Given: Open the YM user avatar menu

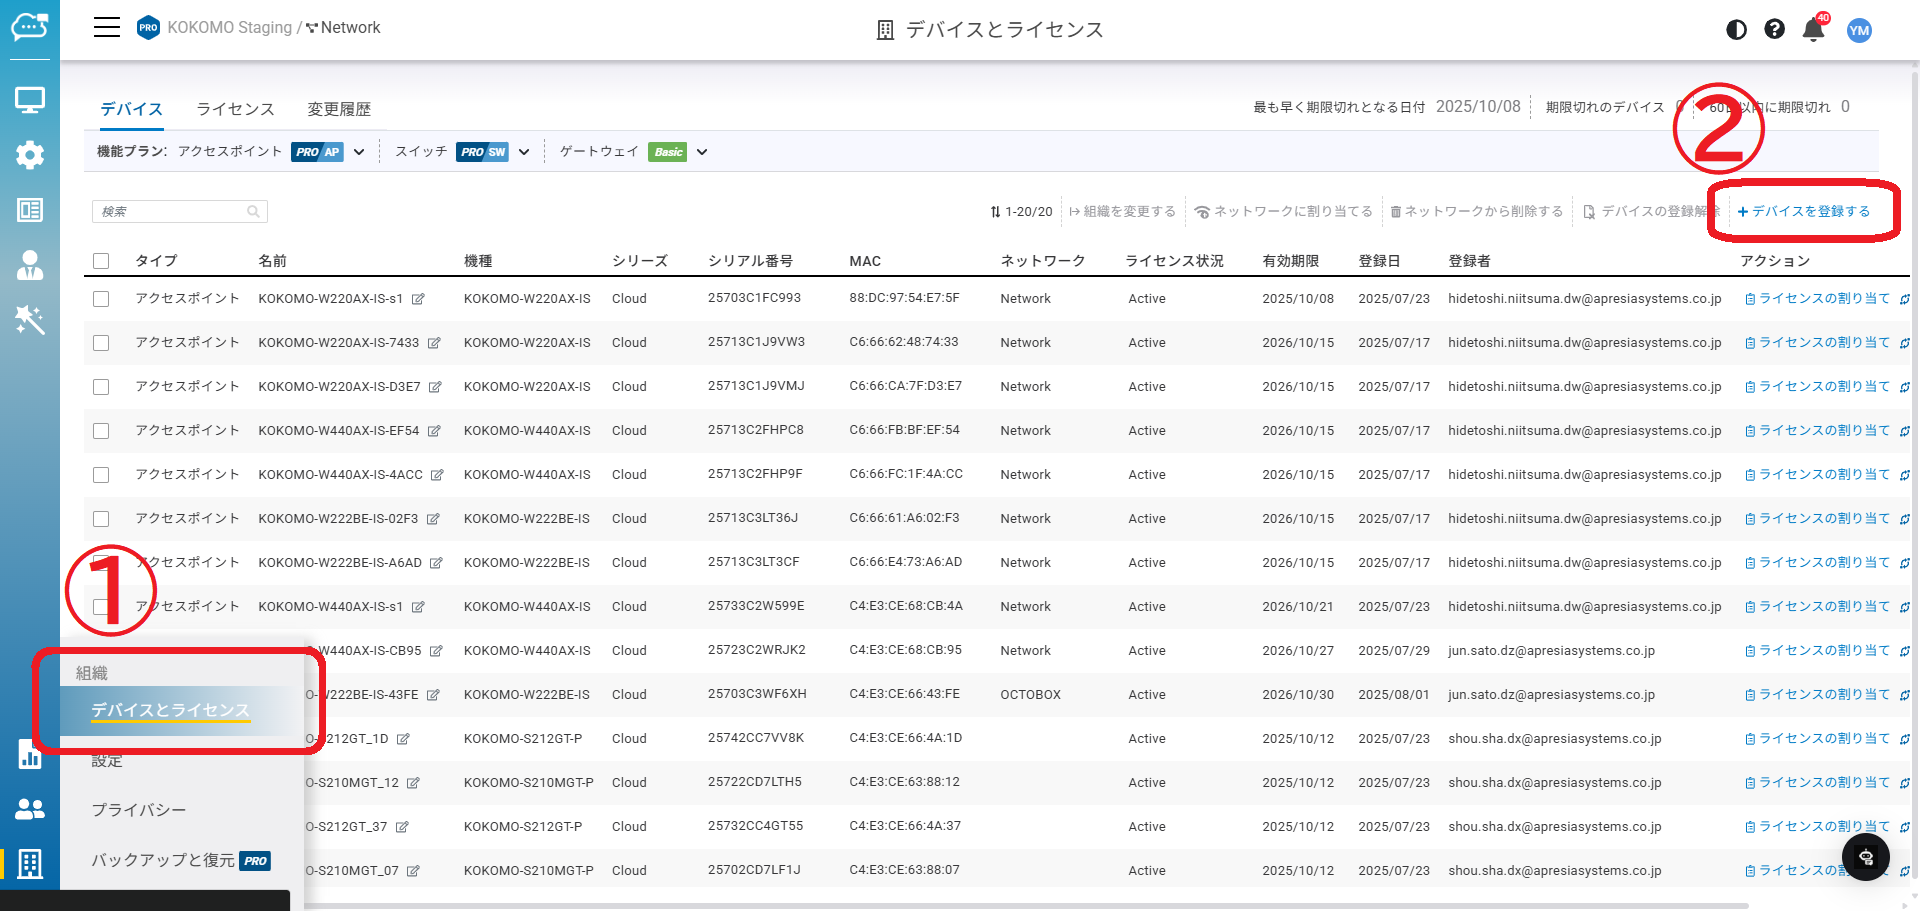Looking at the screenshot, I should [x=1860, y=30].
